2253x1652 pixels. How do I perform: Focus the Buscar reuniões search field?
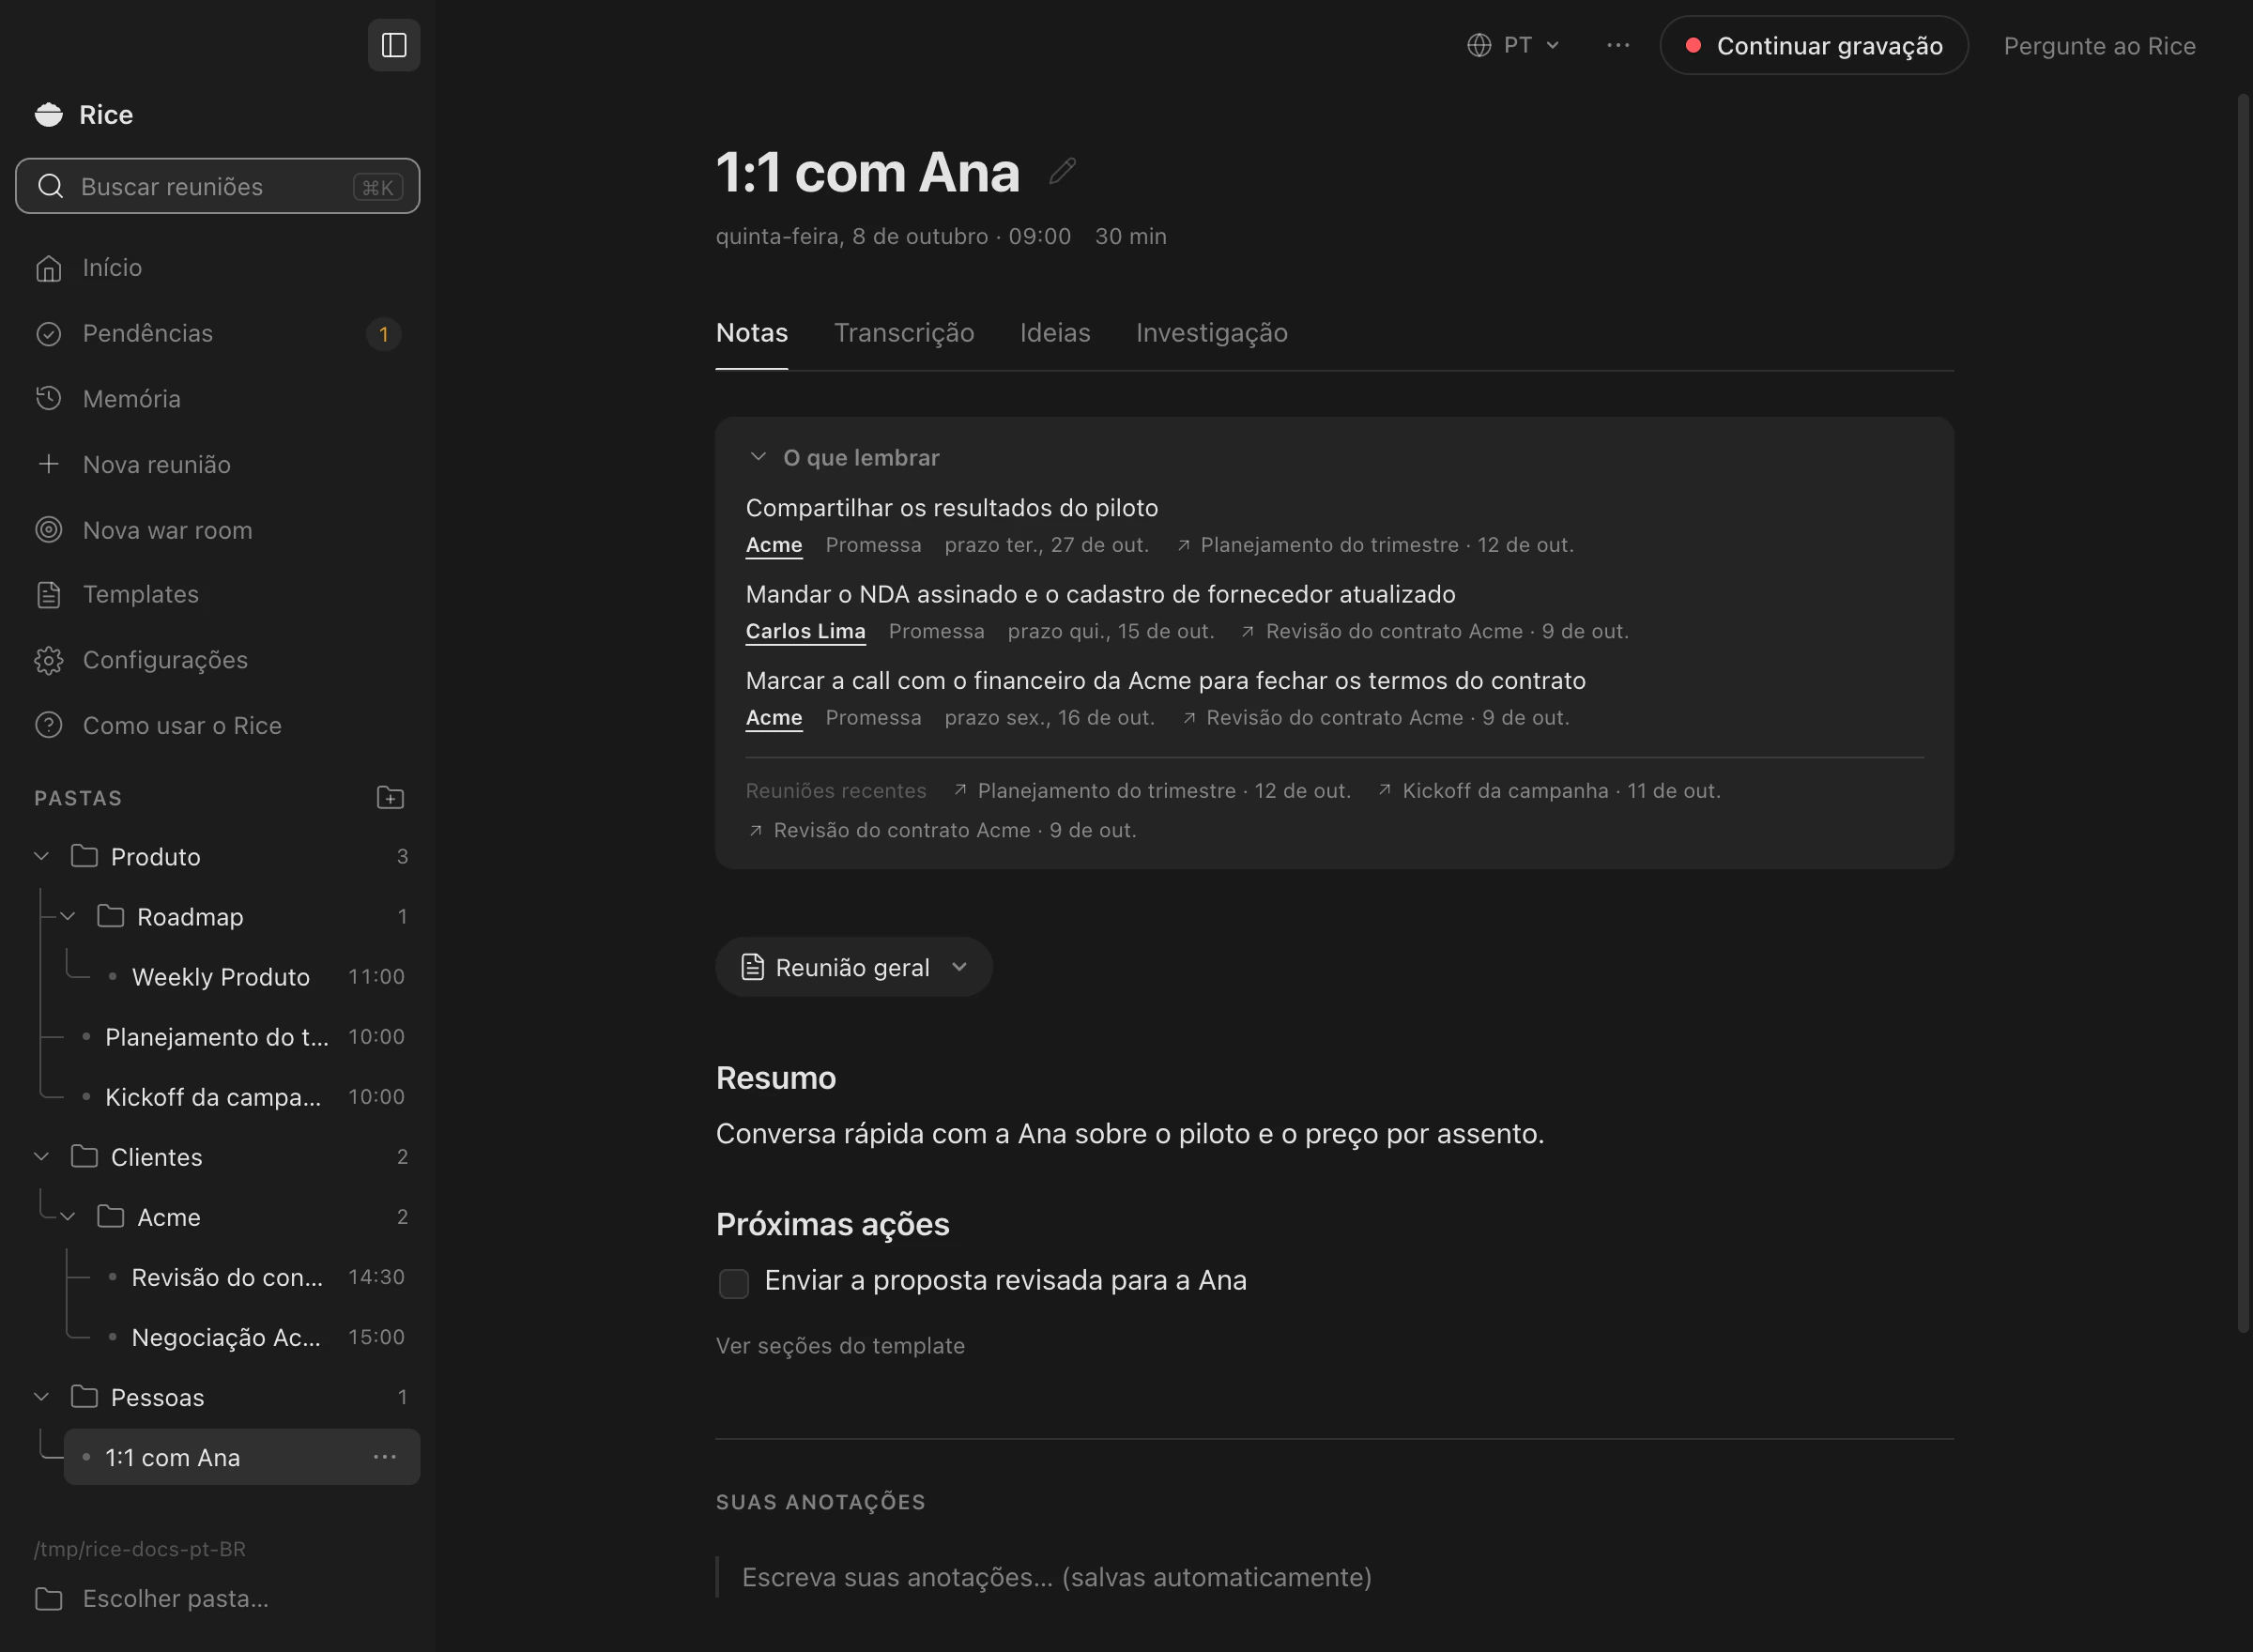click(218, 186)
